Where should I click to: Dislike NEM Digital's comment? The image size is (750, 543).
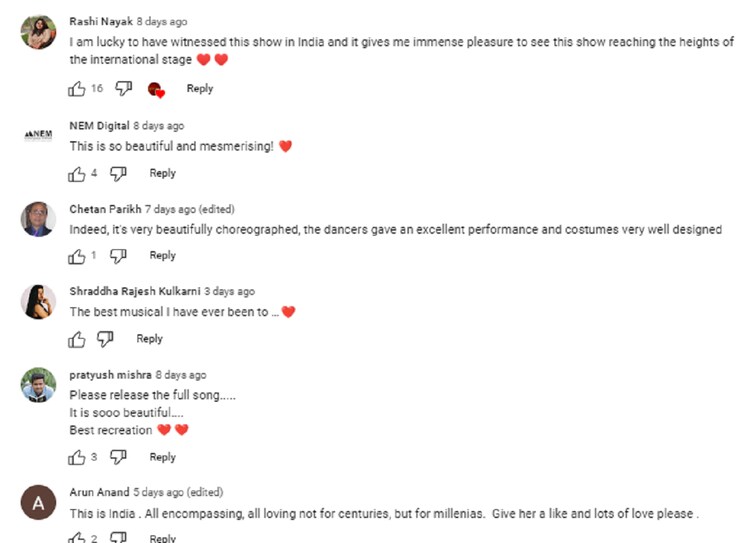point(118,174)
